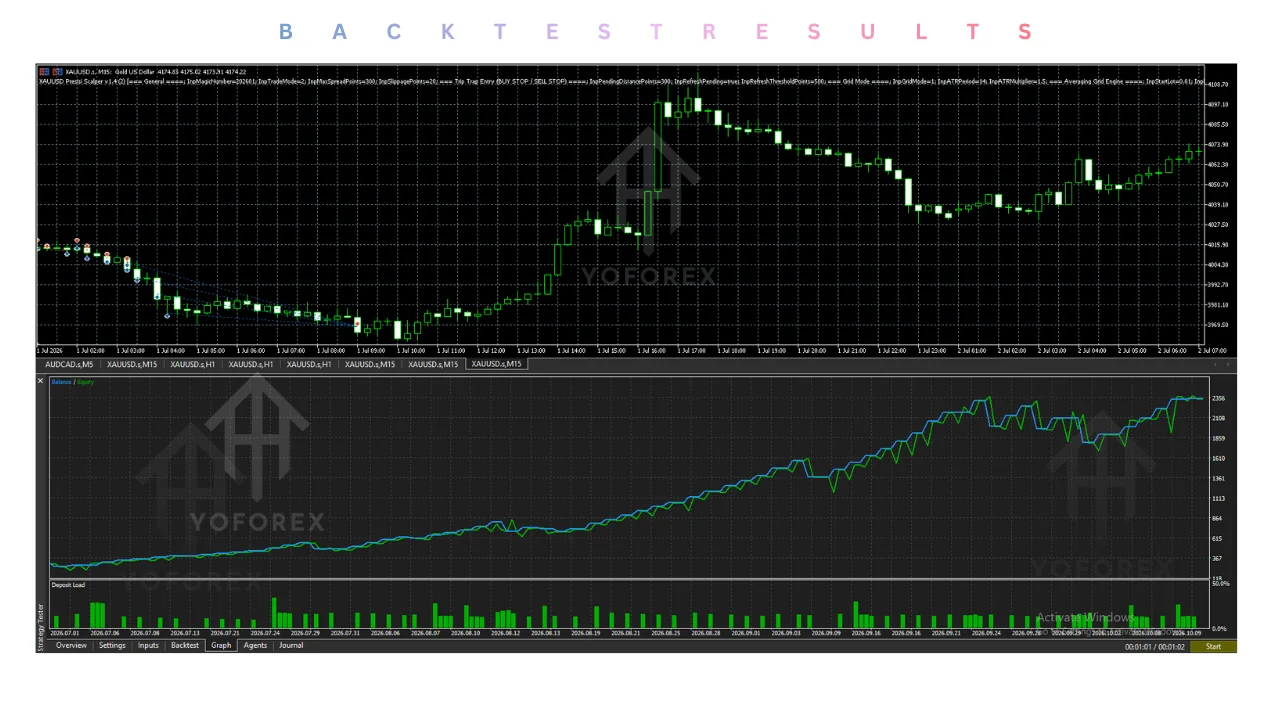1280x720 pixels.
Task: Select the Graph tab
Action: tap(221, 646)
